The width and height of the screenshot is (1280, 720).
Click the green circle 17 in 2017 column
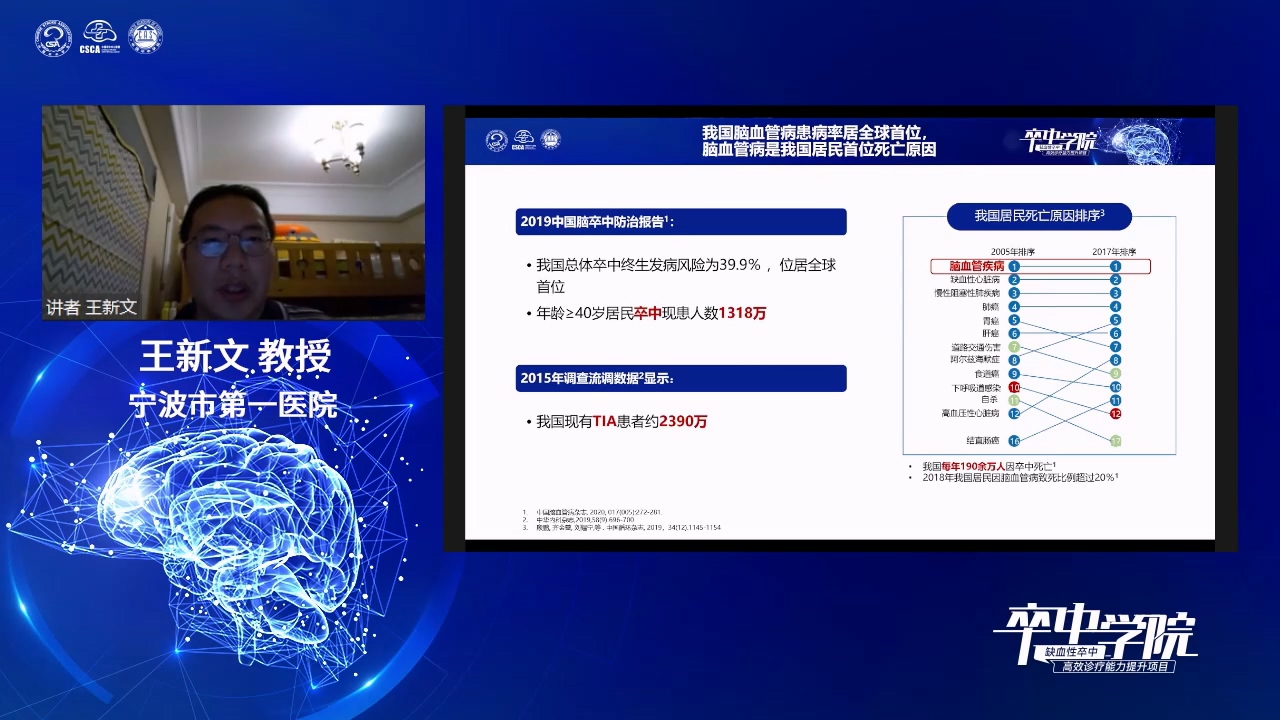click(1116, 440)
